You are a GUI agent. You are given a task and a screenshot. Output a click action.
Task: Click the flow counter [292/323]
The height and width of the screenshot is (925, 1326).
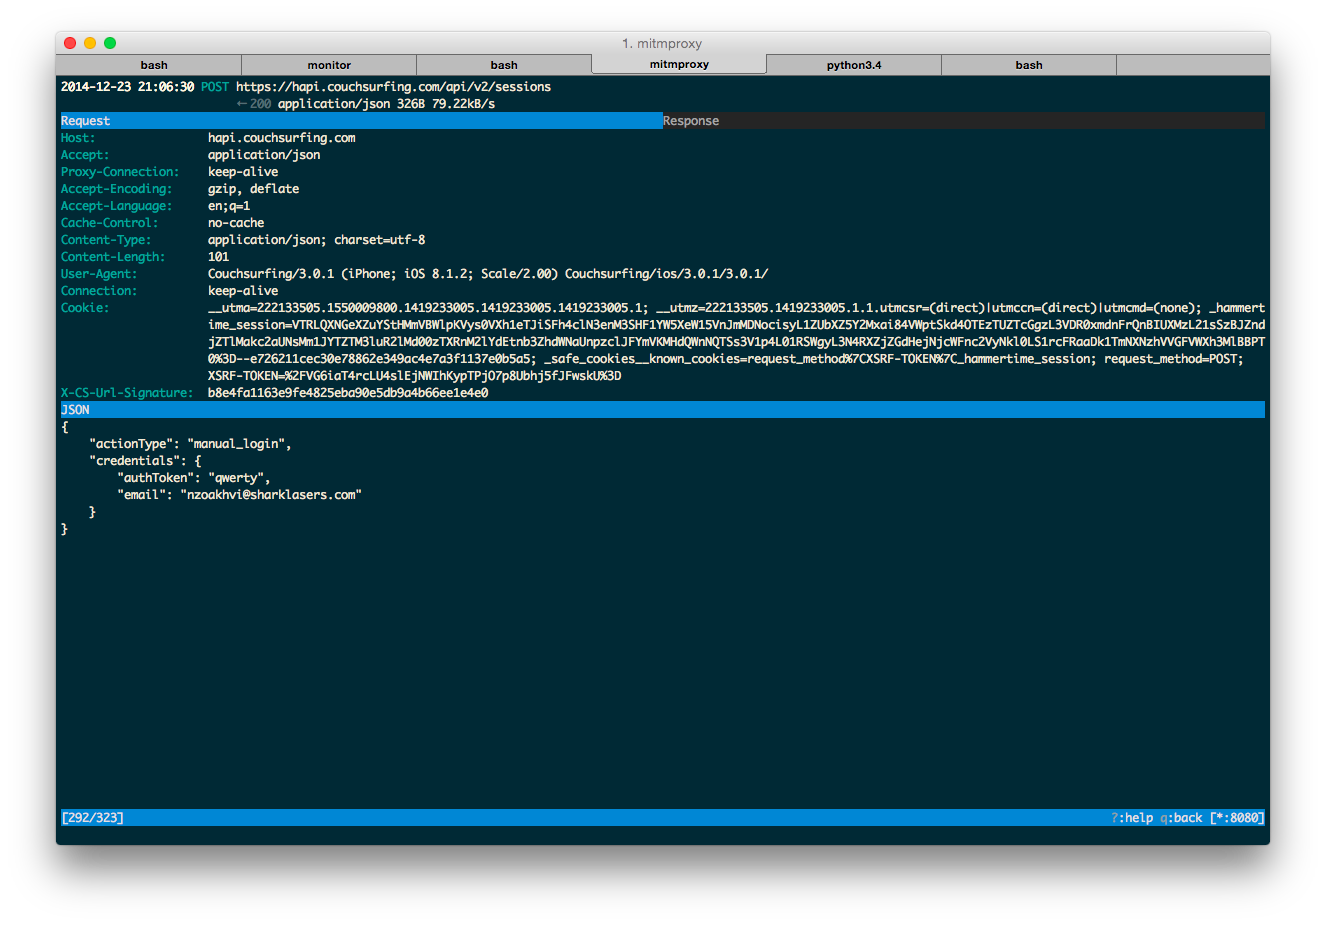[x=94, y=817]
